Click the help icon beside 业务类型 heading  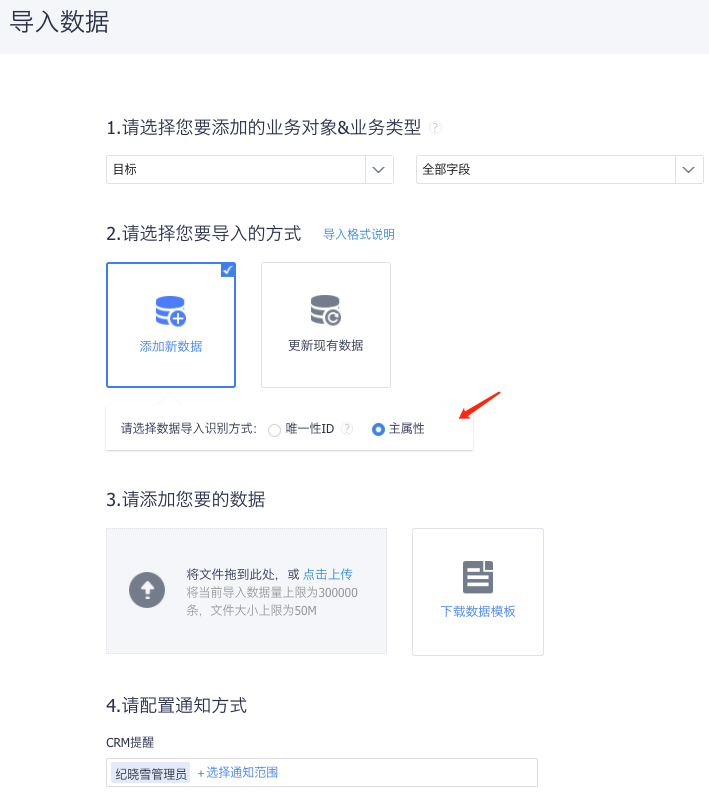point(435,127)
